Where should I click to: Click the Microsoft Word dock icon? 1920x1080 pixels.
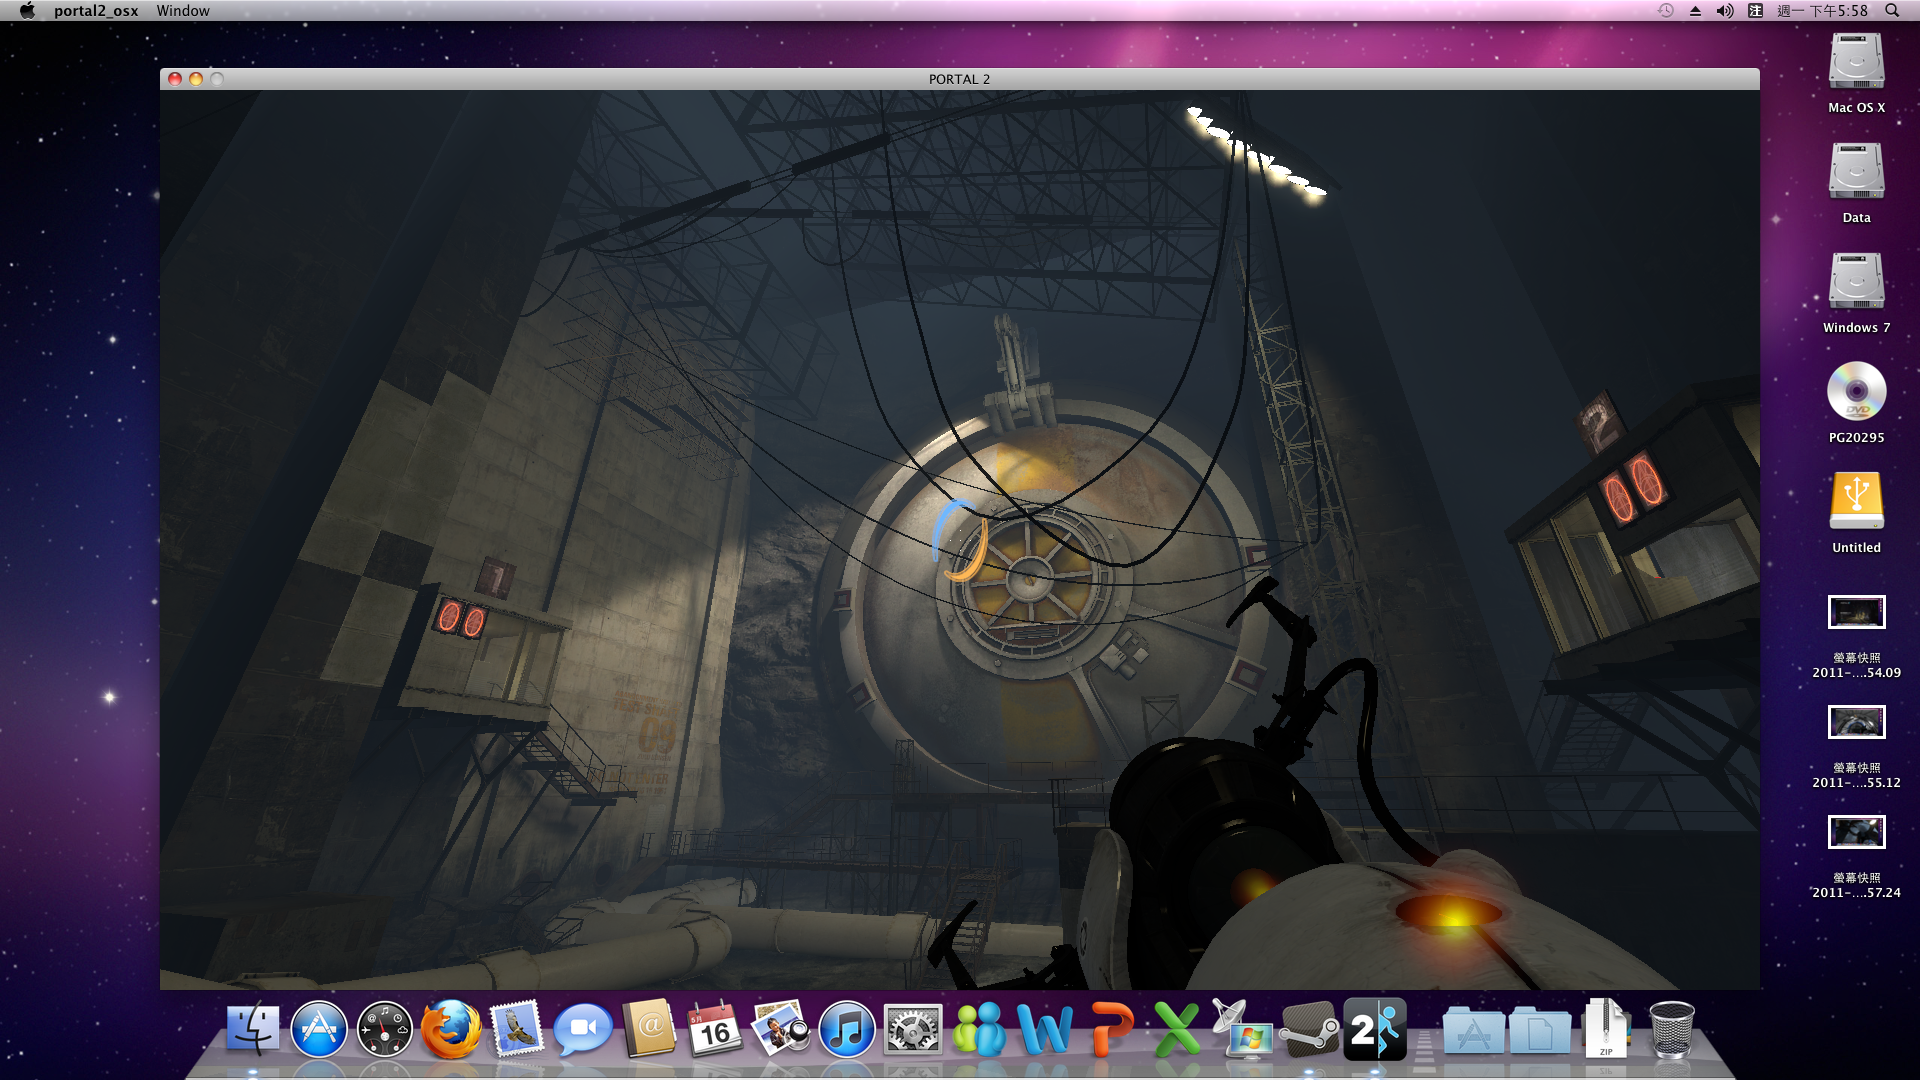[1045, 1029]
